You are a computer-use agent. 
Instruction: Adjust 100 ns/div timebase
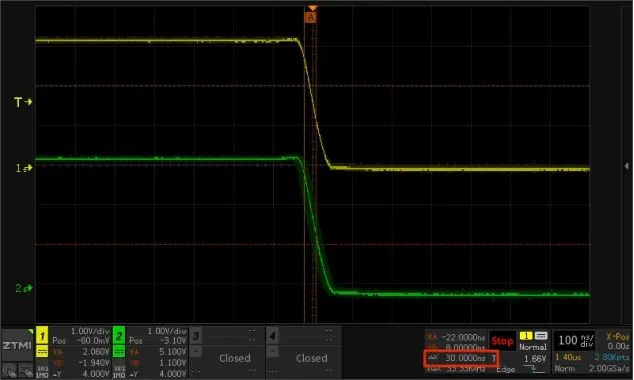576,340
